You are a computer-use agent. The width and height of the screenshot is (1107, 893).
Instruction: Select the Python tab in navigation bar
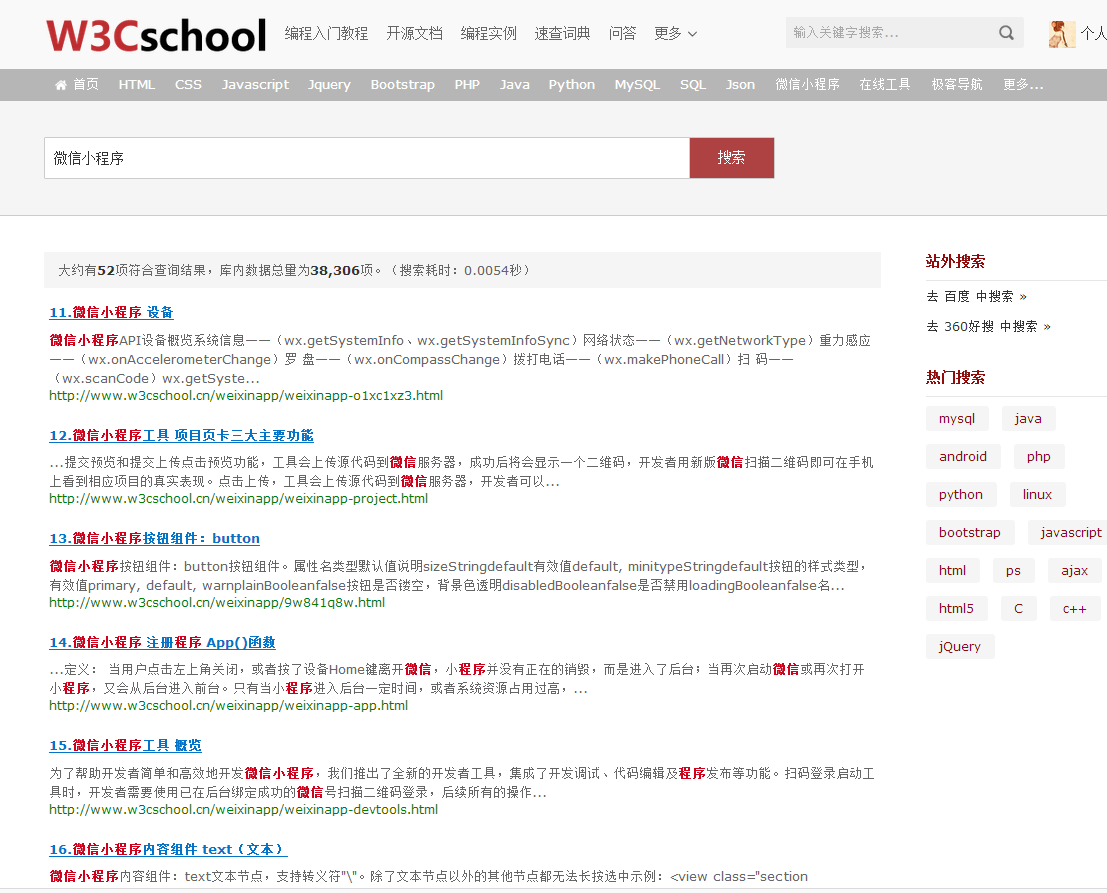(571, 85)
